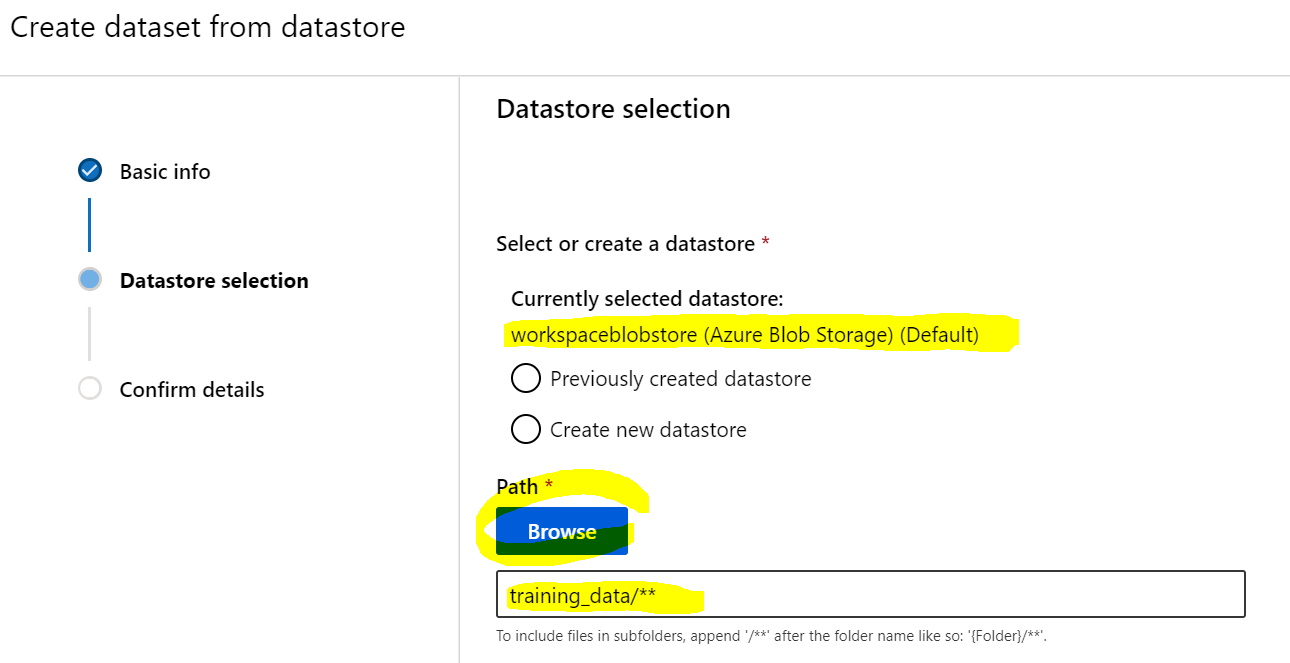Go back to the Basic info step
The height and width of the screenshot is (663, 1290).
(x=165, y=172)
